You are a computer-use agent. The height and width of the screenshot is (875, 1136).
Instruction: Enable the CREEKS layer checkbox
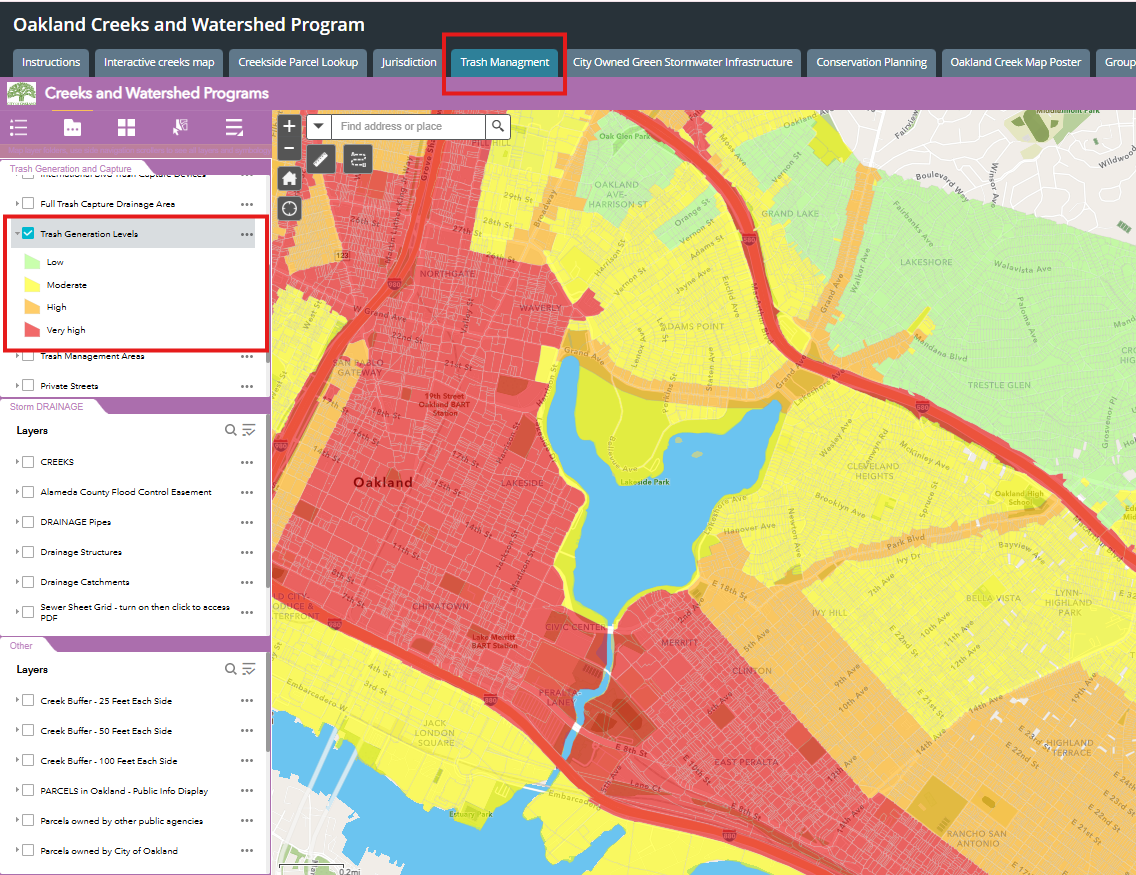[x=28, y=462]
